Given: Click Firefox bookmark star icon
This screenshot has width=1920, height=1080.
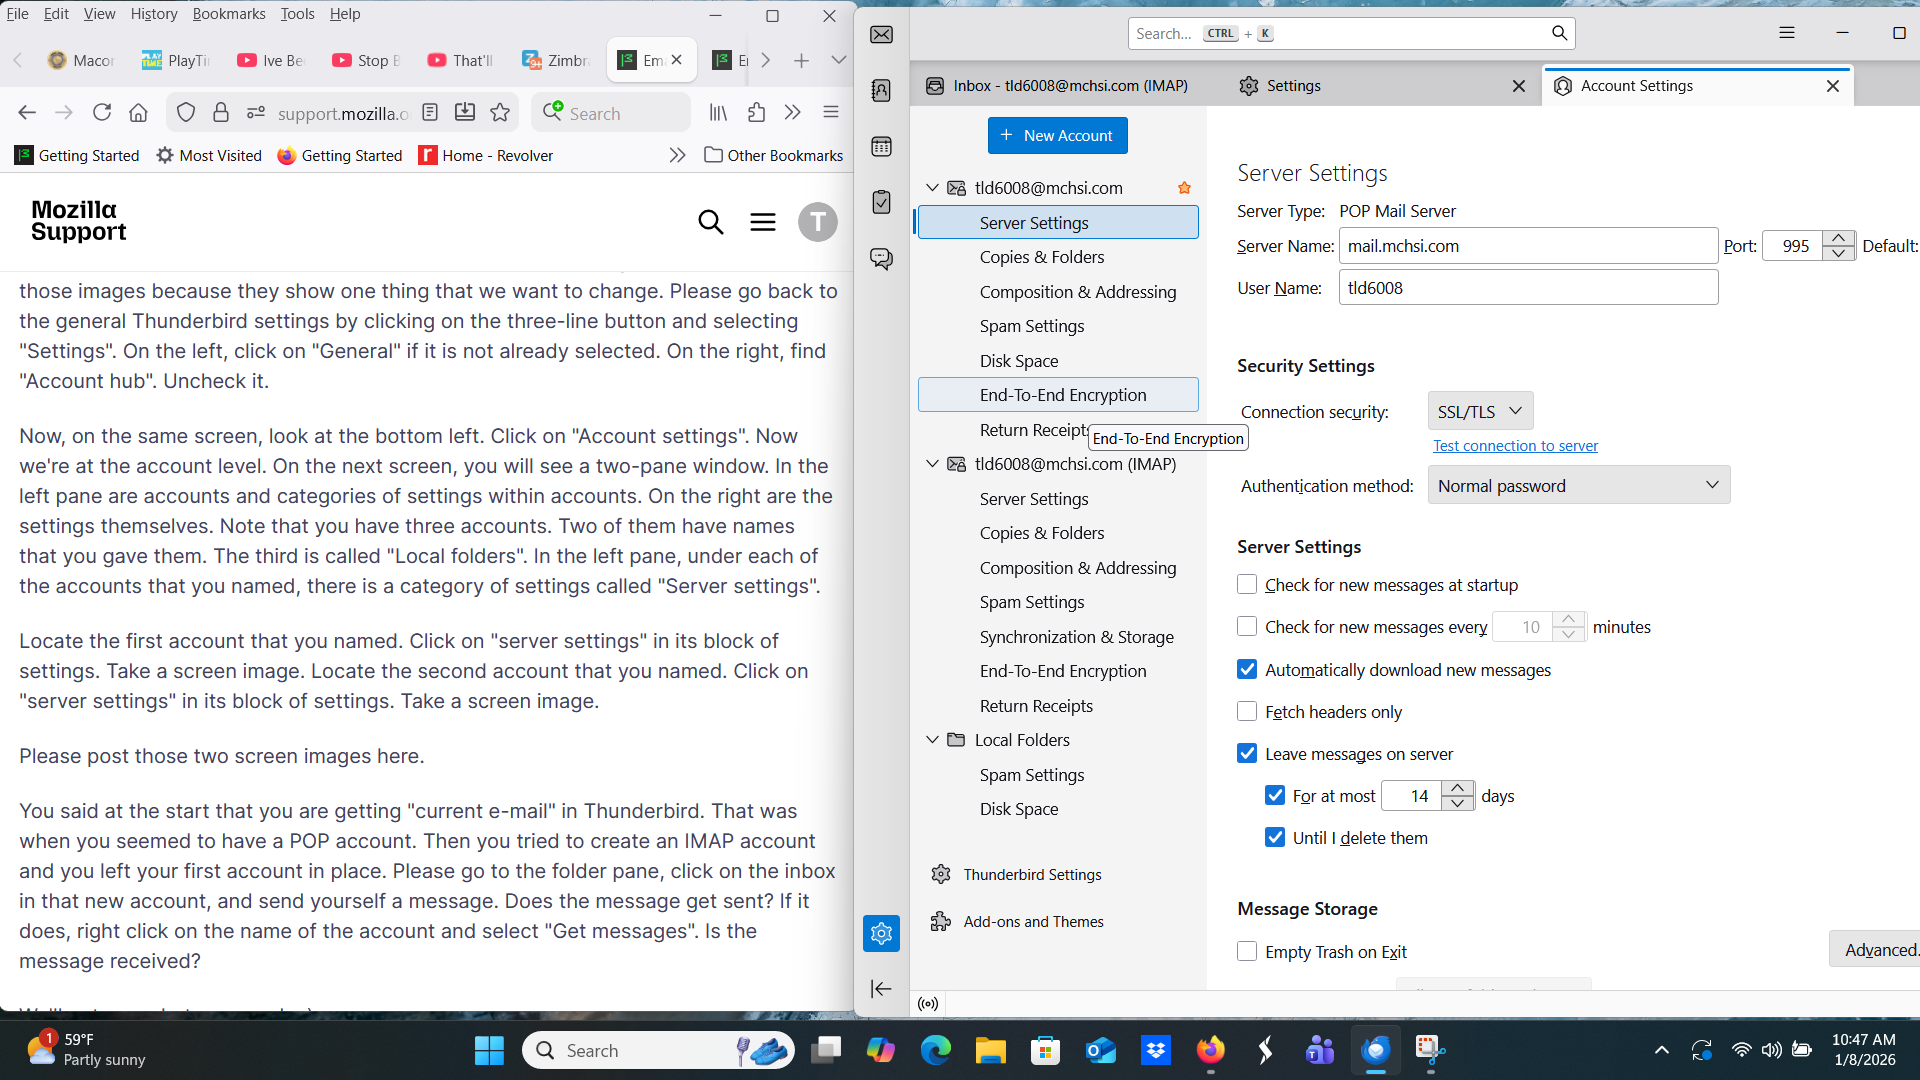Looking at the screenshot, I should pyautogui.click(x=500, y=113).
